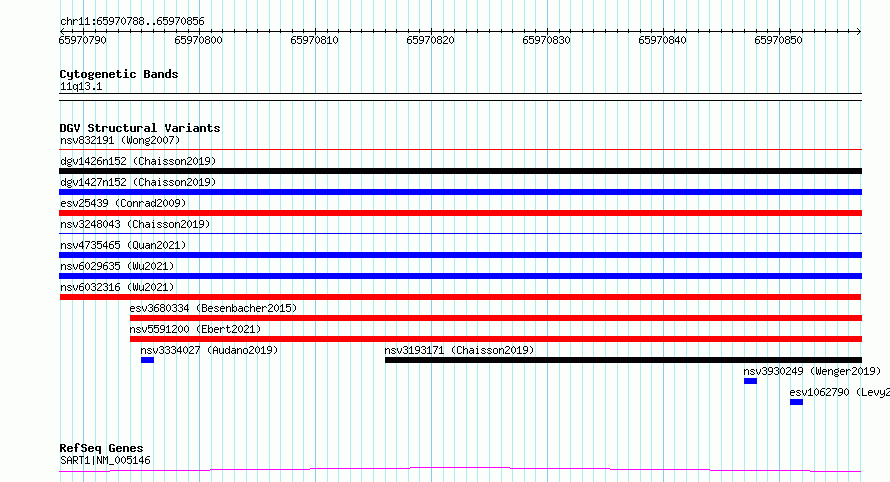Select the nsv5591200 red variant bar
Screen dimensions: 890x482
(x=496, y=339)
